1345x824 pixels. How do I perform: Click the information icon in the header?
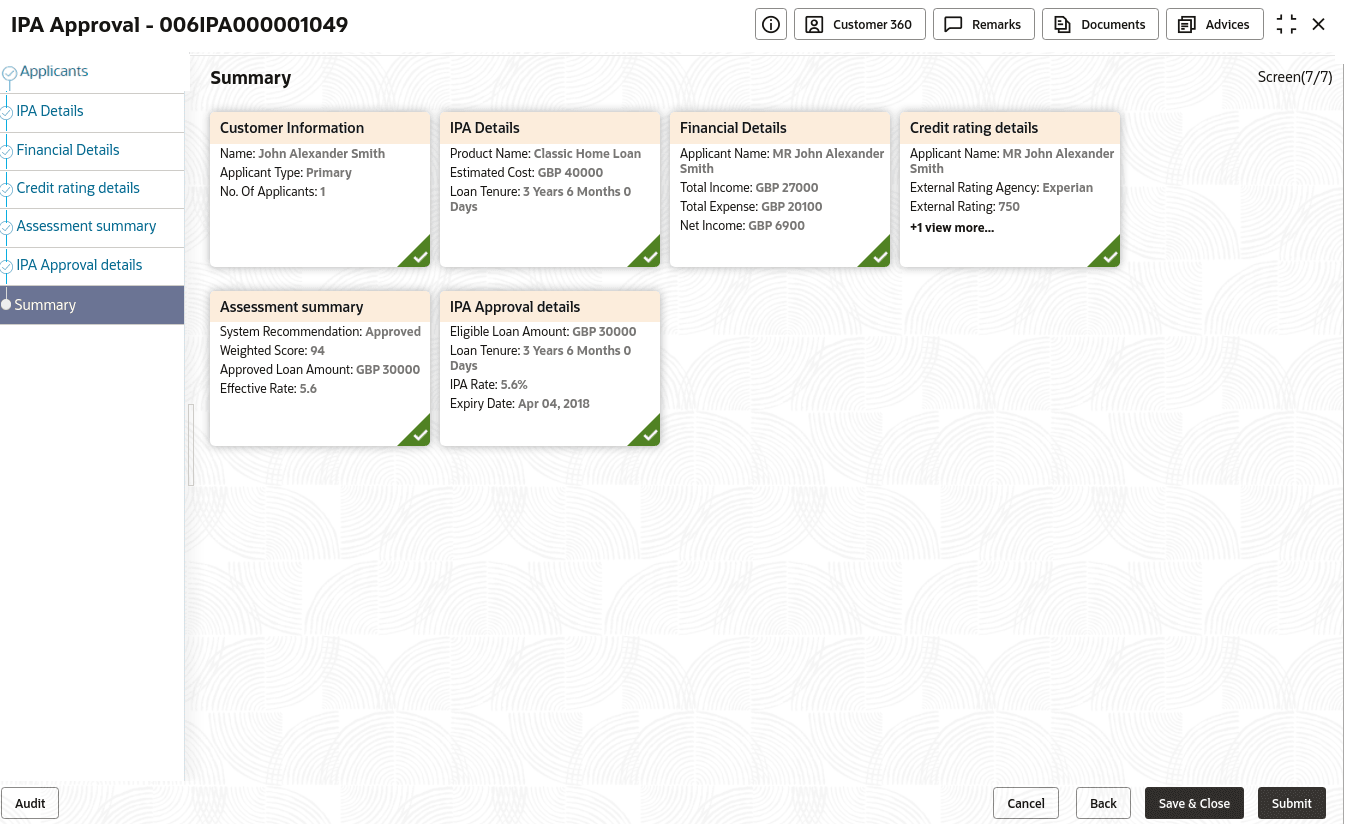pyautogui.click(x=770, y=25)
